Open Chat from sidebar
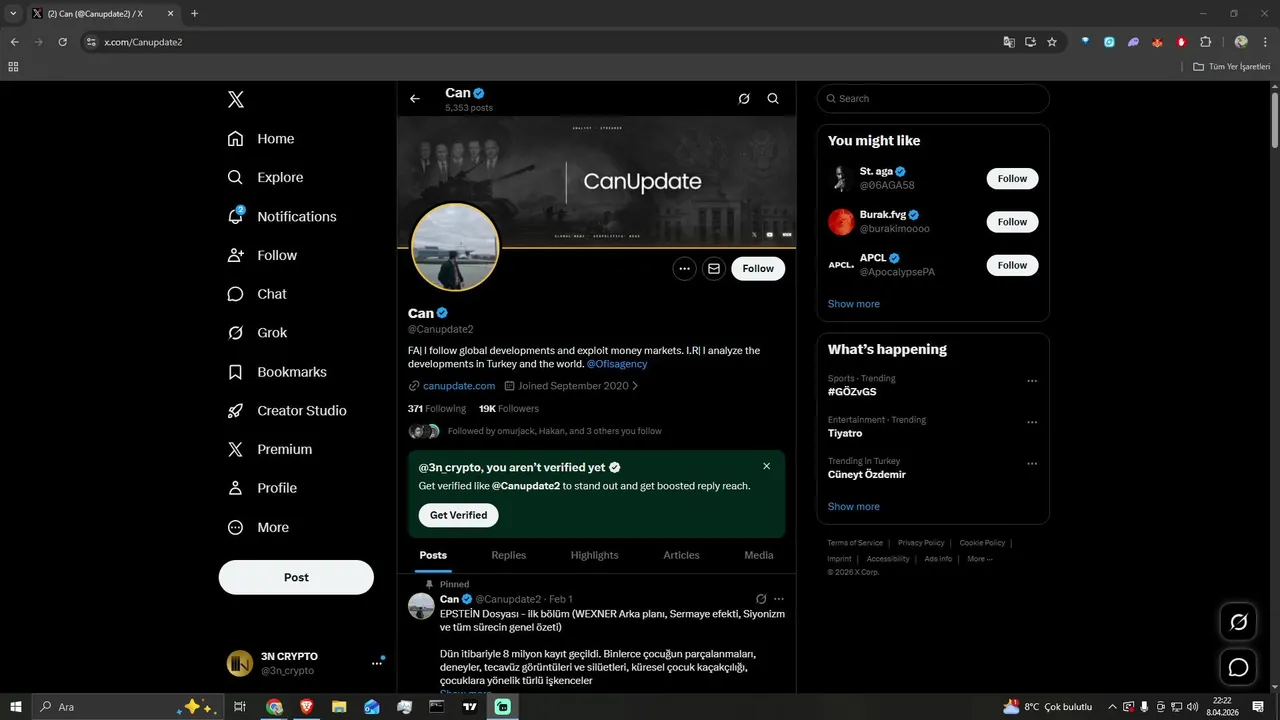Viewport: 1280px width, 720px height. pos(257,294)
